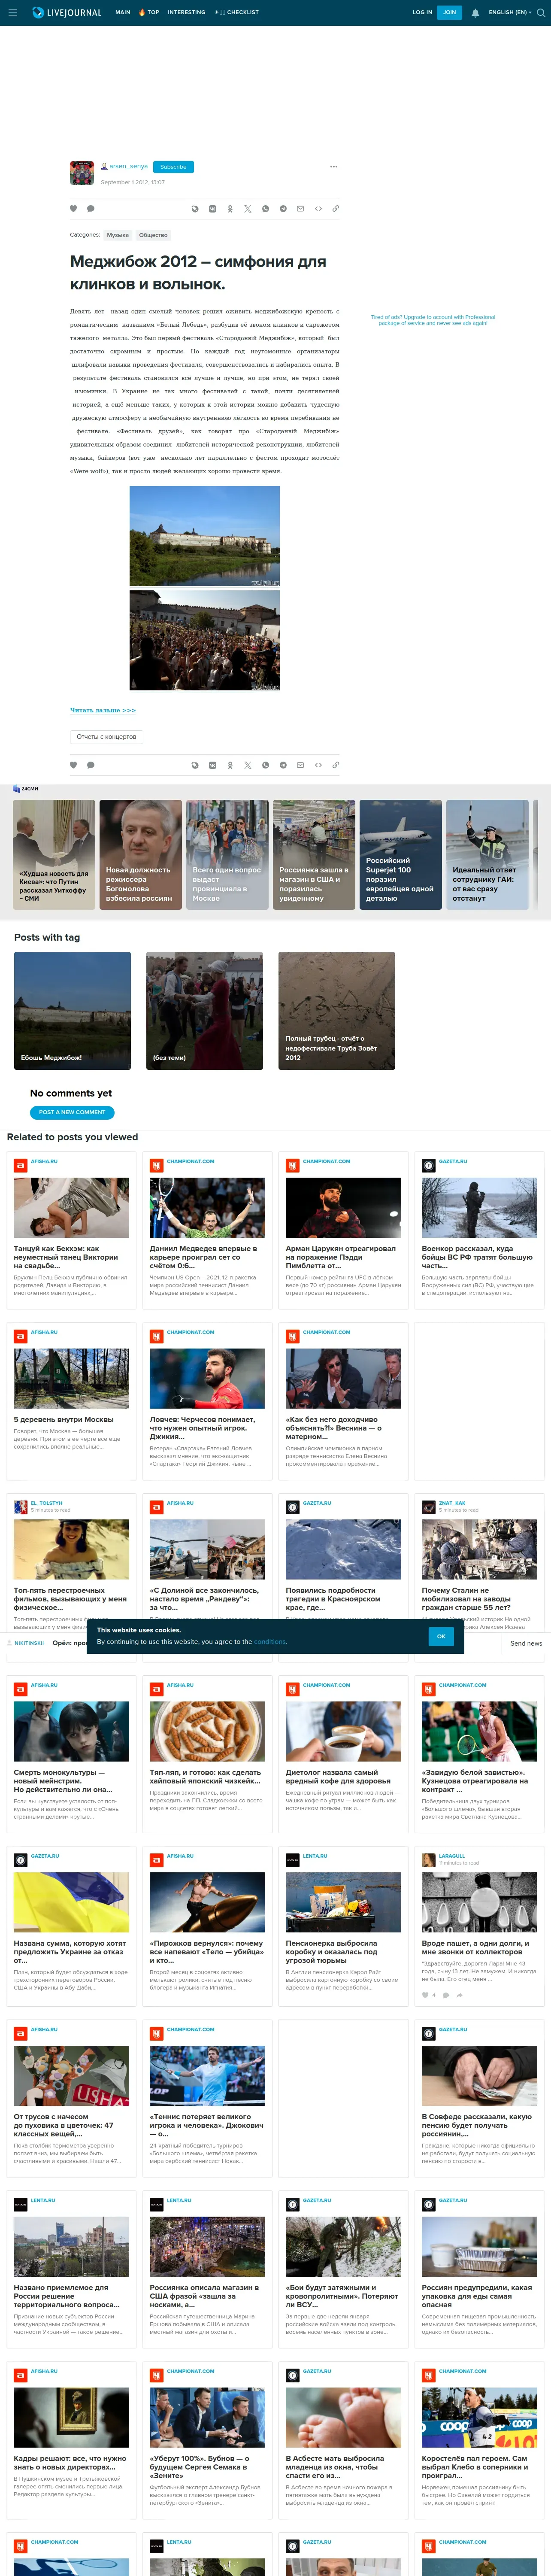Click the author avatar thumbnail
The width and height of the screenshot is (551, 2576).
82,173
